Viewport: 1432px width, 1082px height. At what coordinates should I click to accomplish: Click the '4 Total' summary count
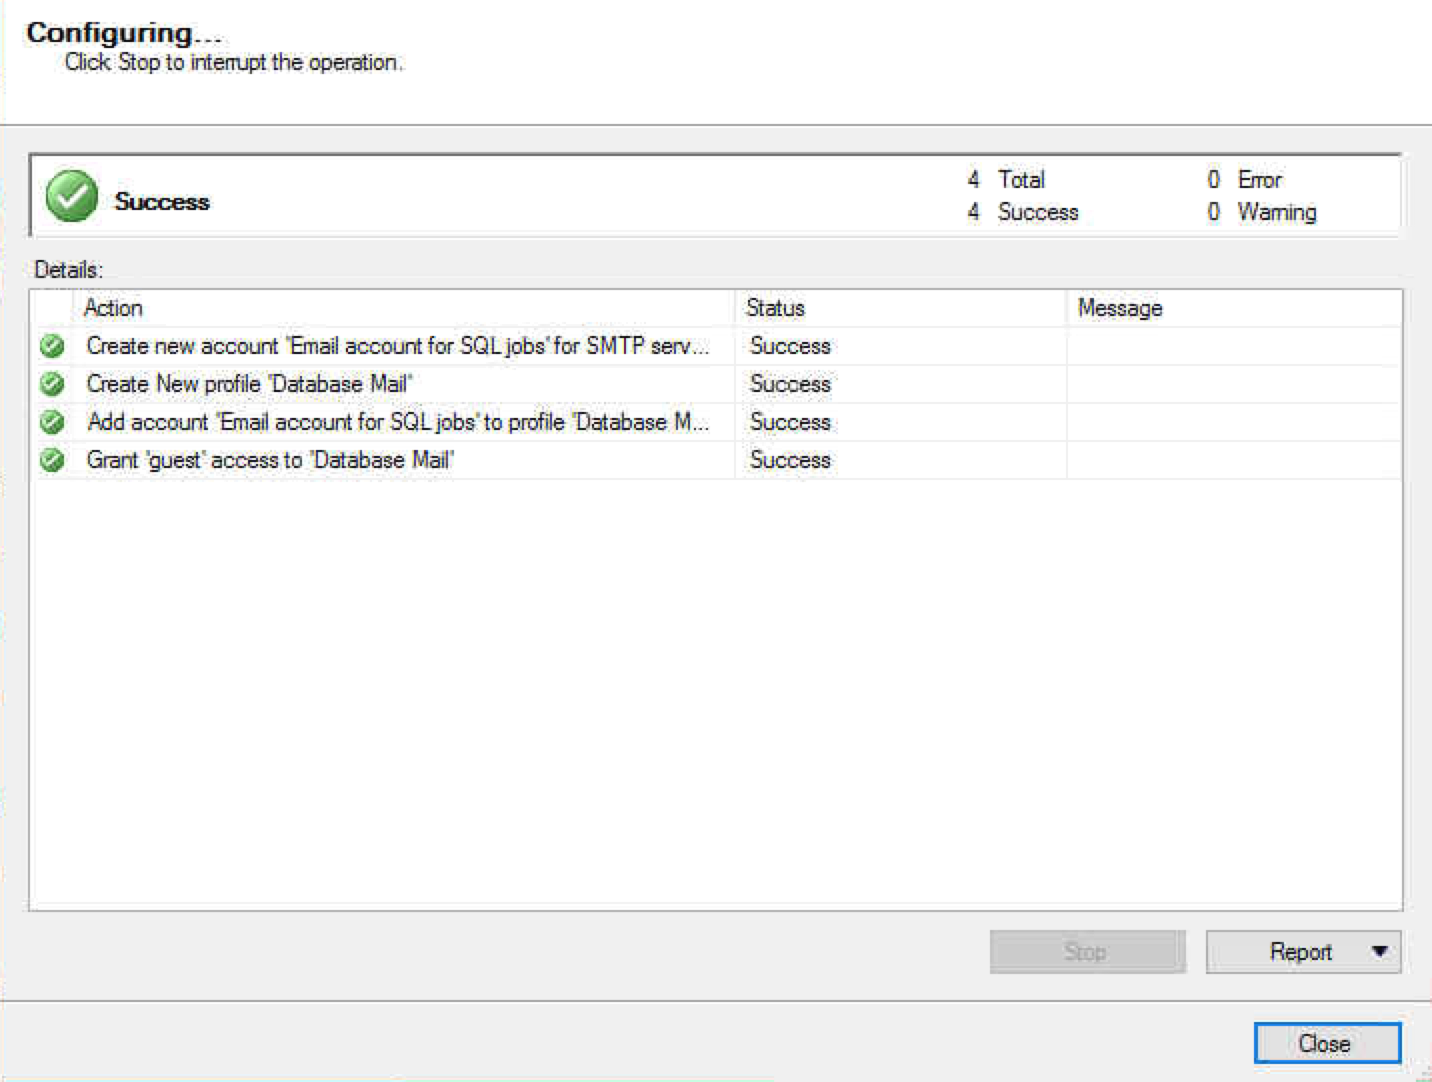tap(1006, 180)
